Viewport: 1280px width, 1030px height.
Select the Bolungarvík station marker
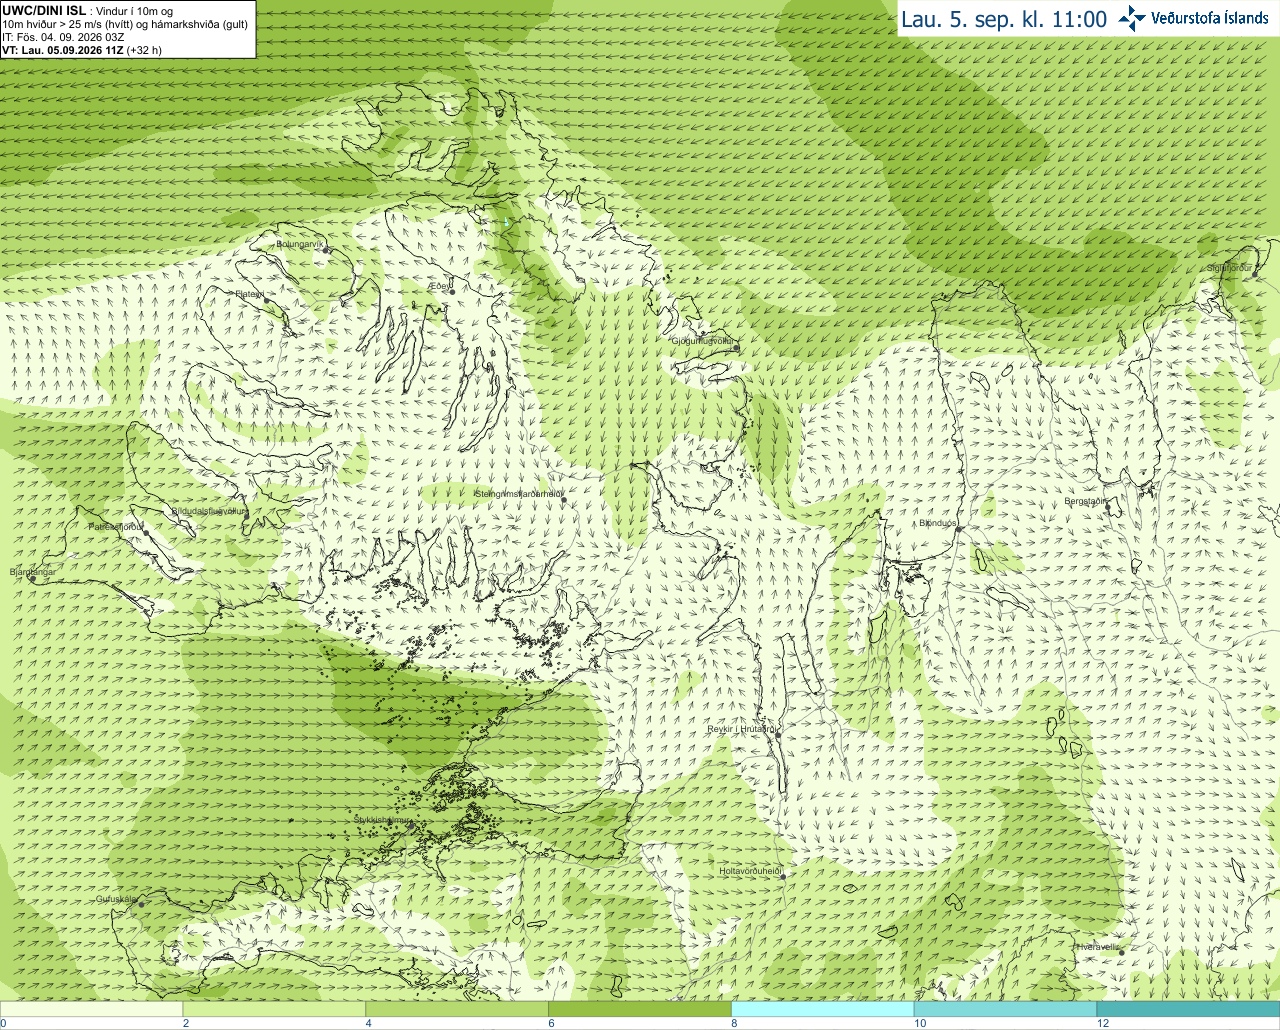pos(326,249)
